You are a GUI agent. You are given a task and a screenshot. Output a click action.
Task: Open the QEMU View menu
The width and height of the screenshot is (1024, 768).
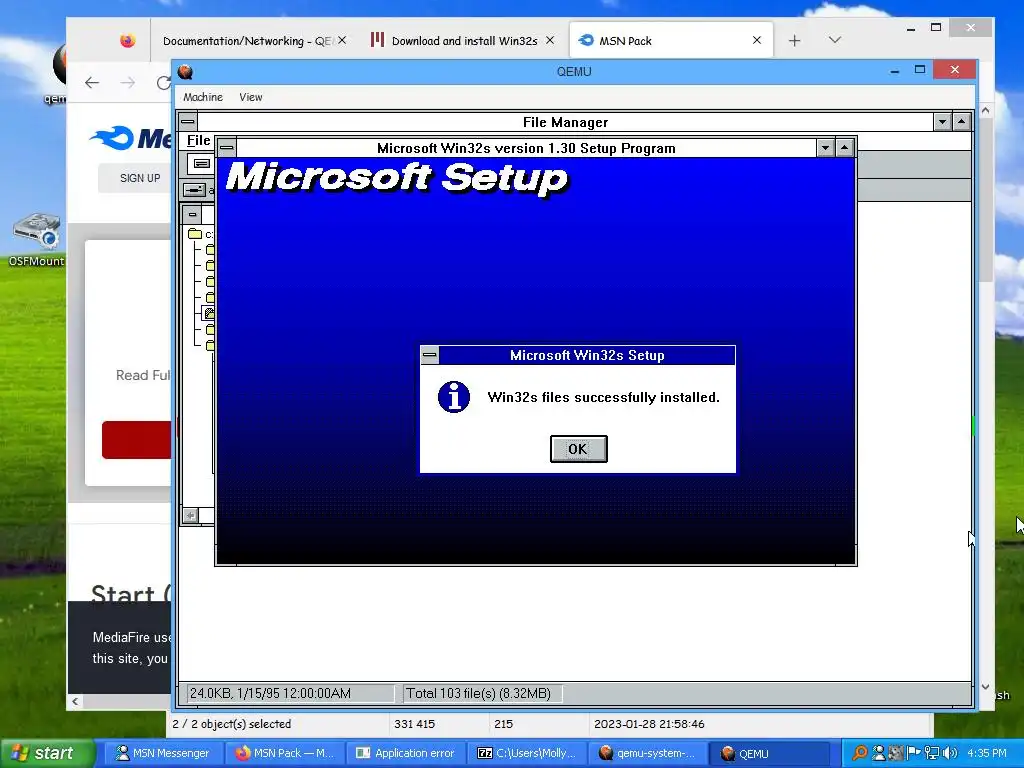[x=250, y=97]
